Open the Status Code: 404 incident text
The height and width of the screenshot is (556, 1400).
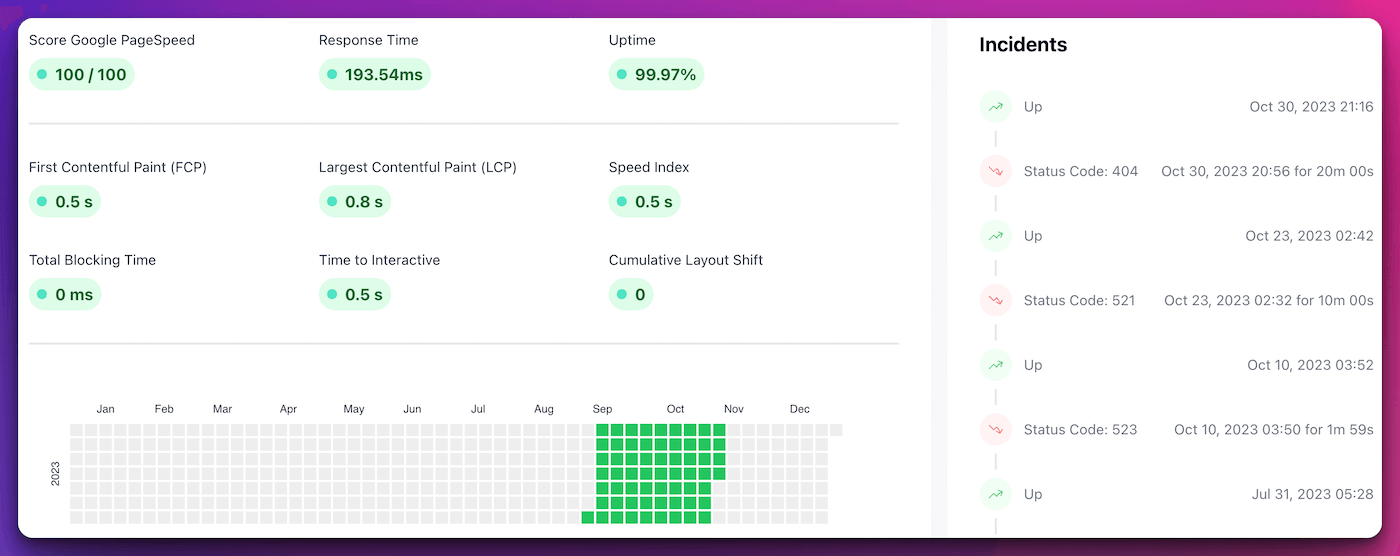coord(1080,171)
